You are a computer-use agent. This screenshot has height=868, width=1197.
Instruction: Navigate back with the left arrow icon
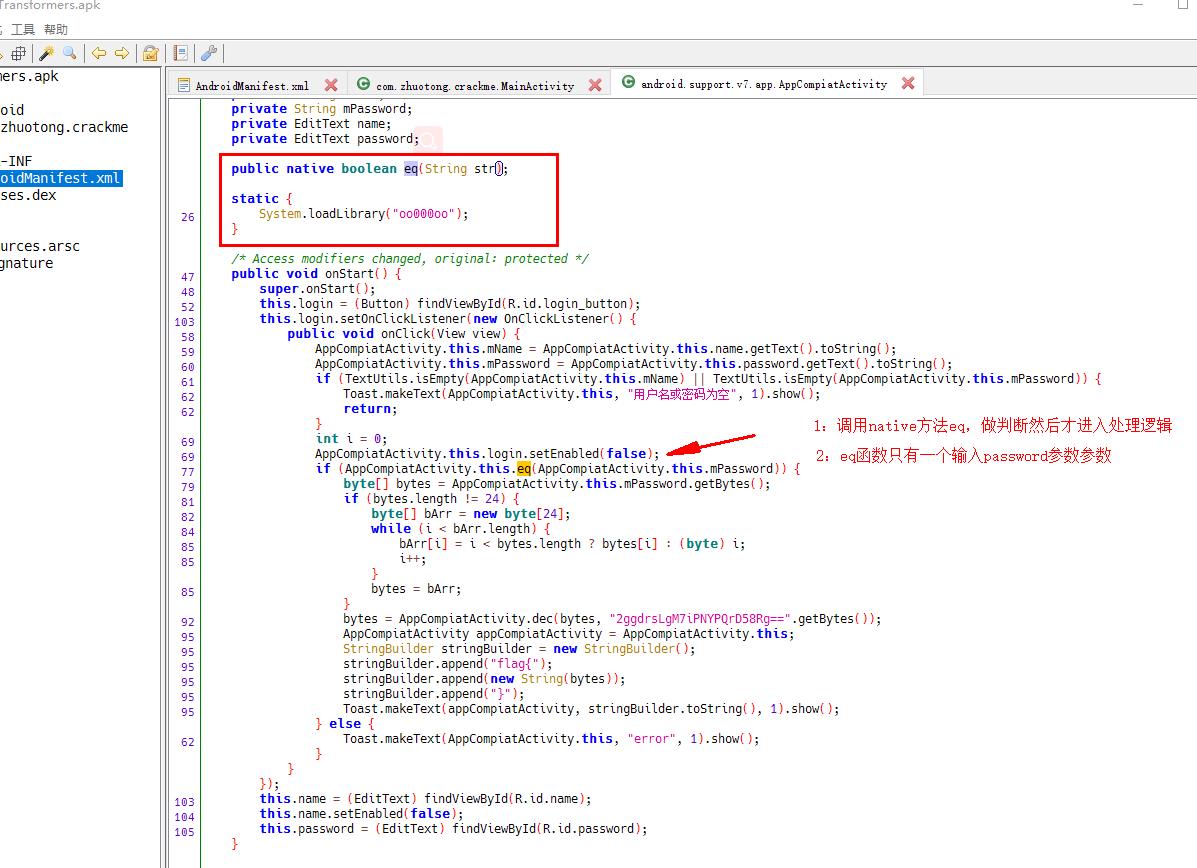[100, 53]
